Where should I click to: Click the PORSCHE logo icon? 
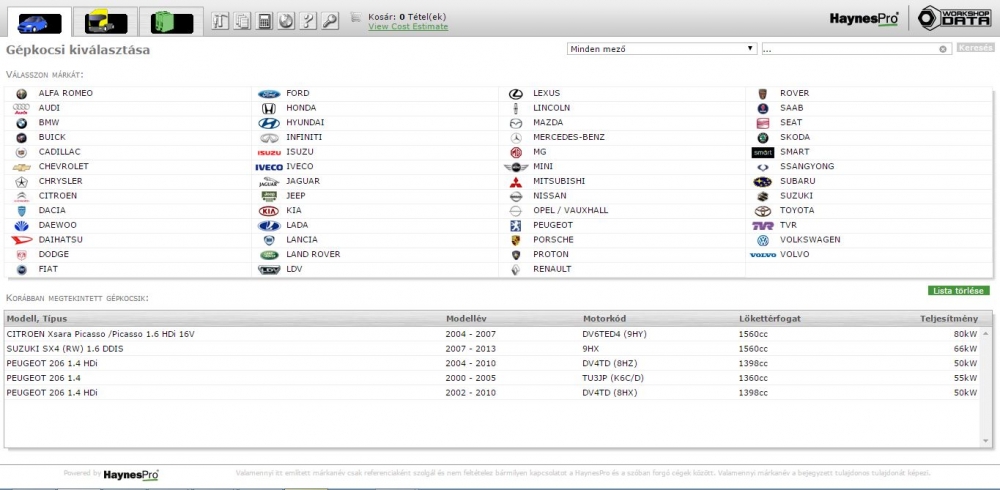[516, 240]
